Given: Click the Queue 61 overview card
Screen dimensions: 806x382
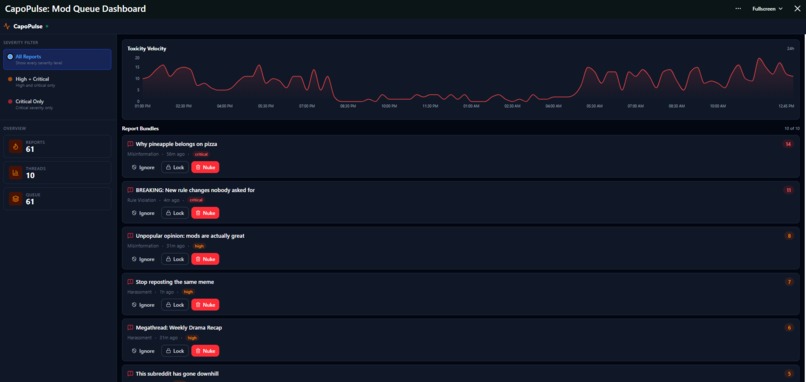Looking at the screenshot, I should [57, 199].
